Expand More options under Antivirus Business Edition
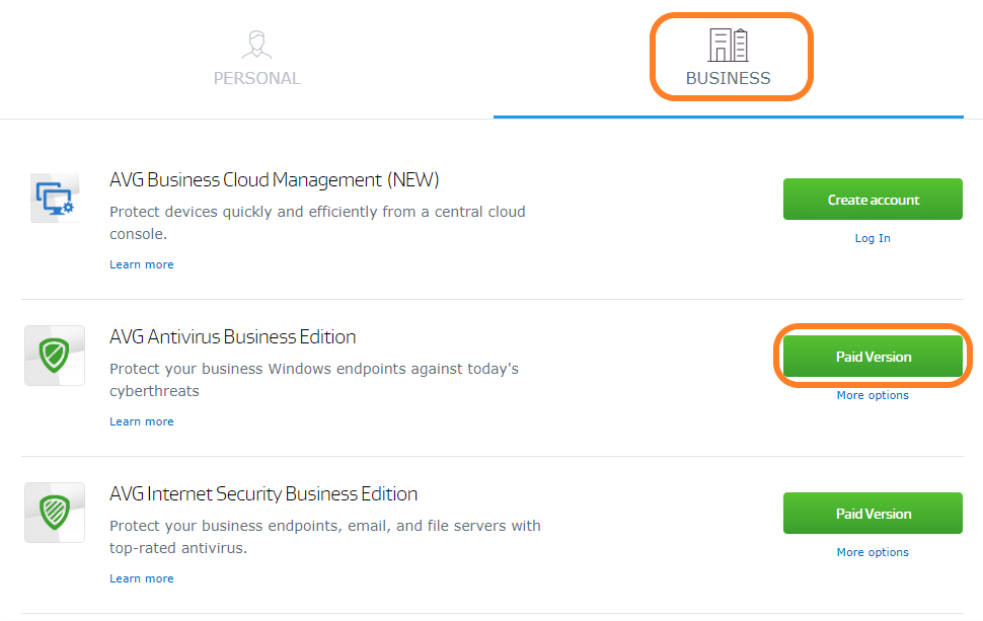The height and width of the screenshot is (621, 983). coord(871,395)
